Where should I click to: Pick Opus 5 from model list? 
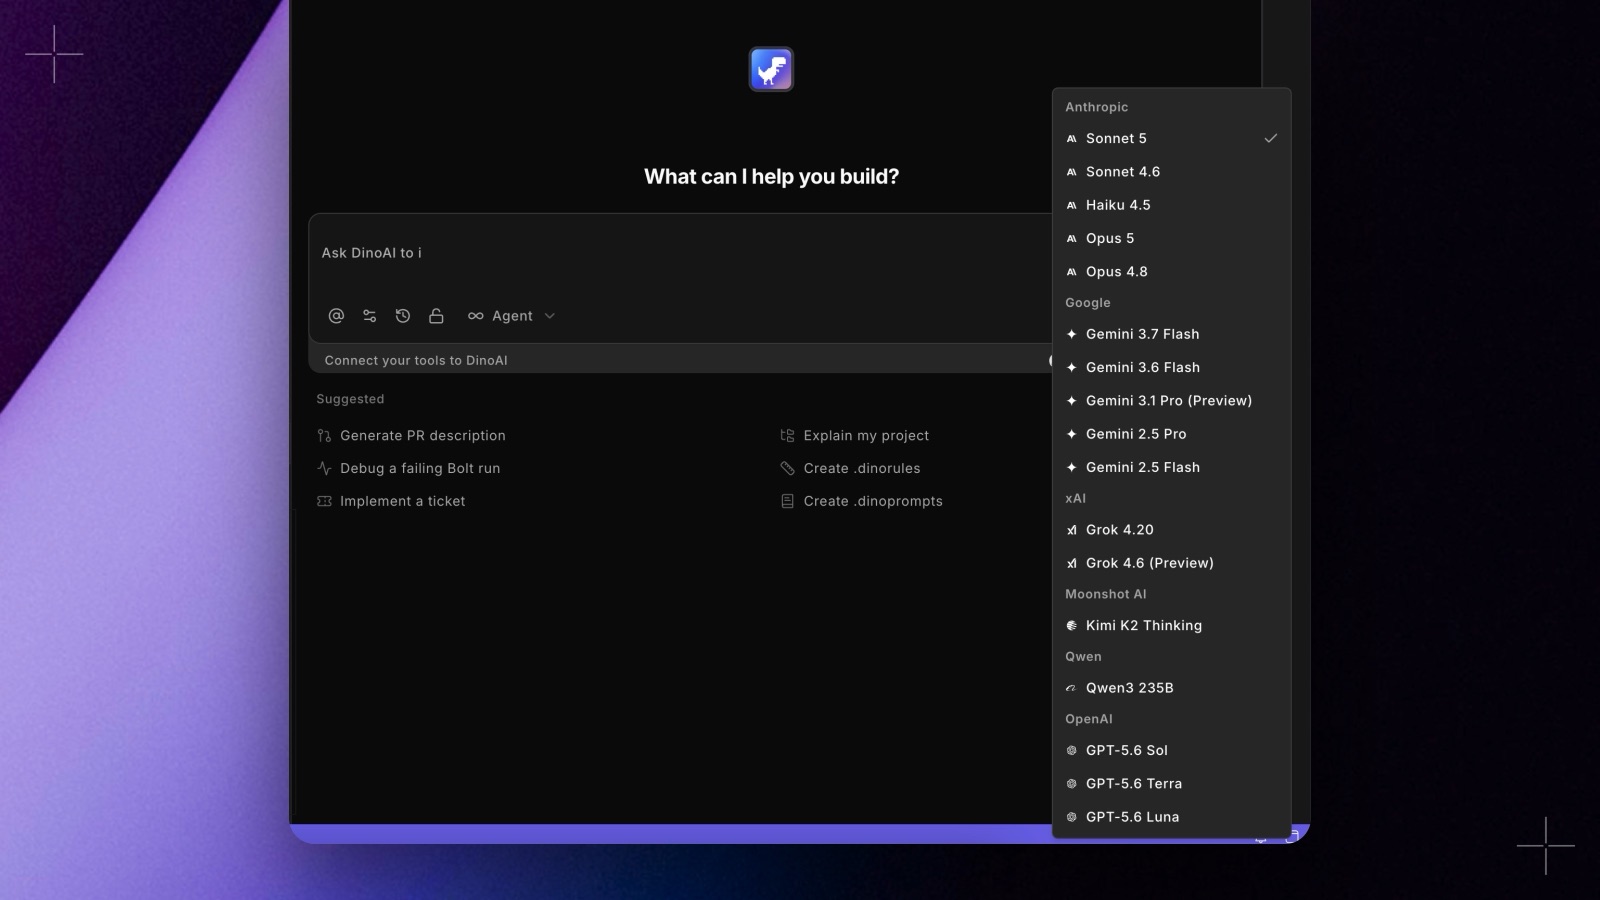[1171, 238]
